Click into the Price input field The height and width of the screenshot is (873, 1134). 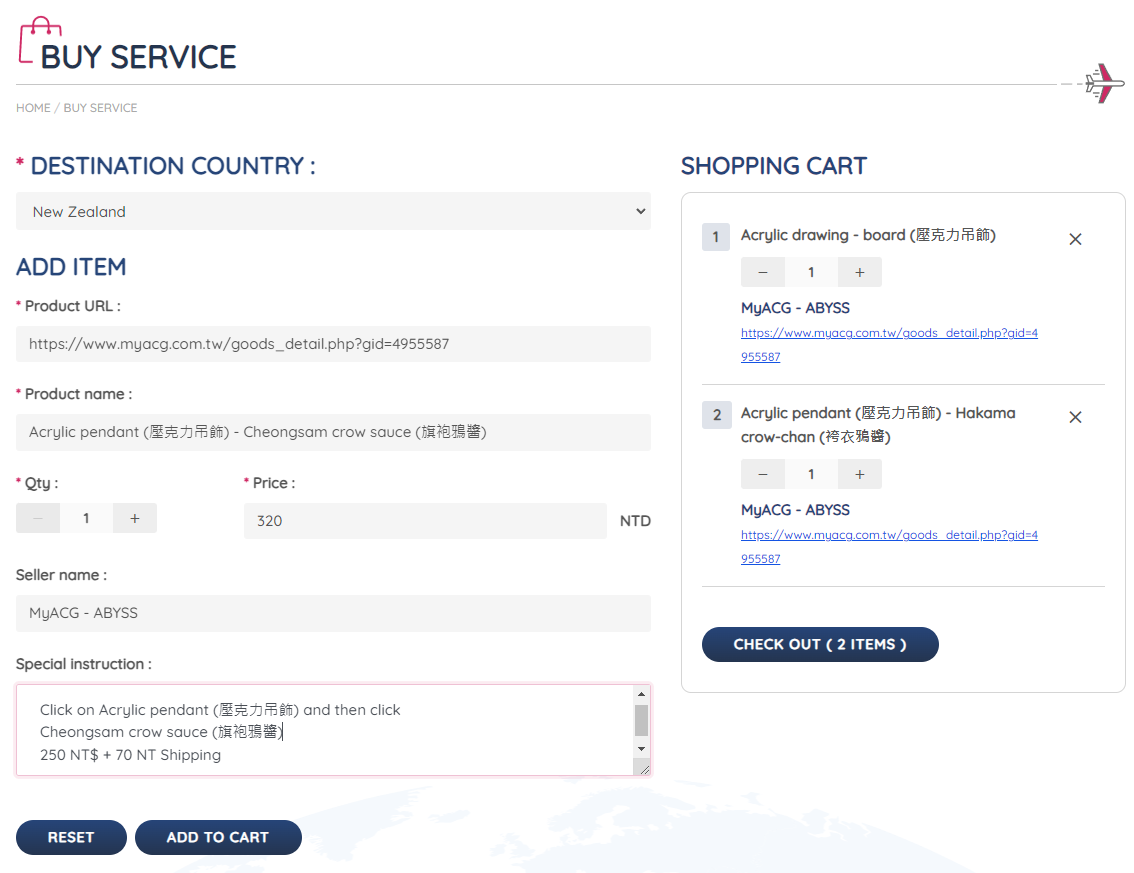coord(425,521)
